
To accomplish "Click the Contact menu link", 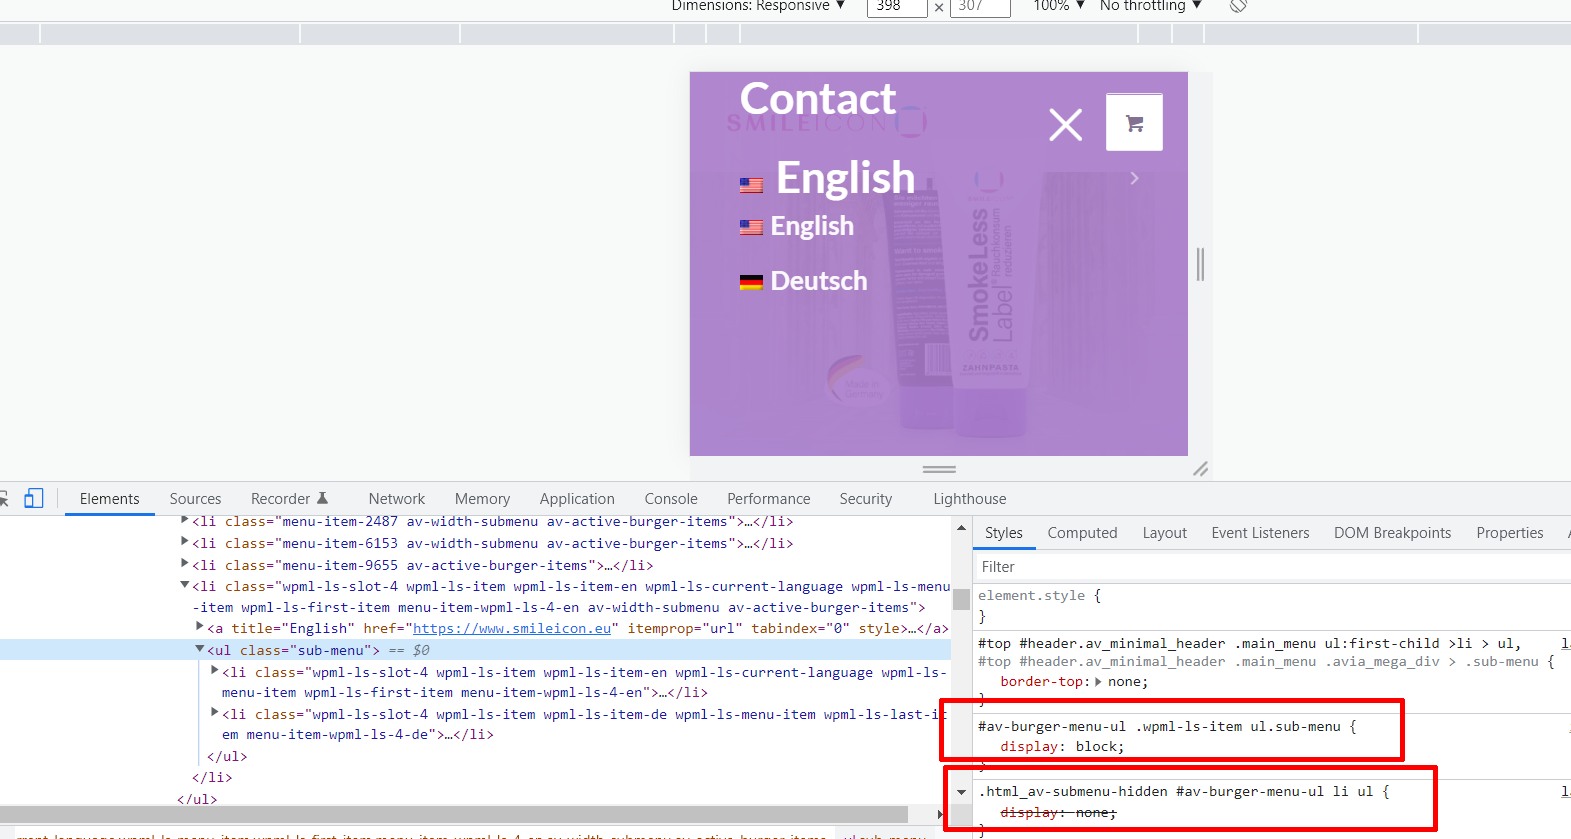I will [x=817, y=99].
